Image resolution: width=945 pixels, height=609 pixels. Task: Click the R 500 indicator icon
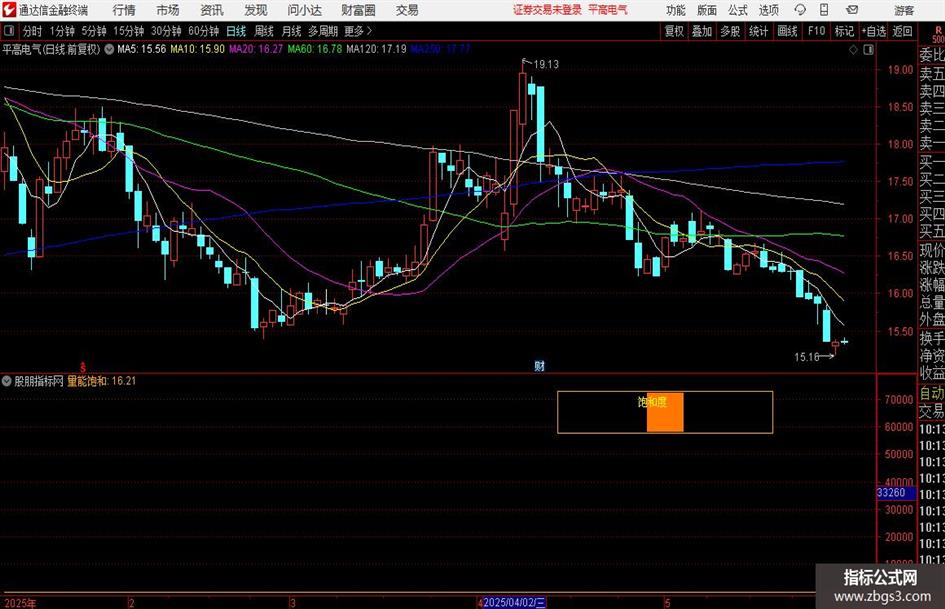(x=938, y=34)
